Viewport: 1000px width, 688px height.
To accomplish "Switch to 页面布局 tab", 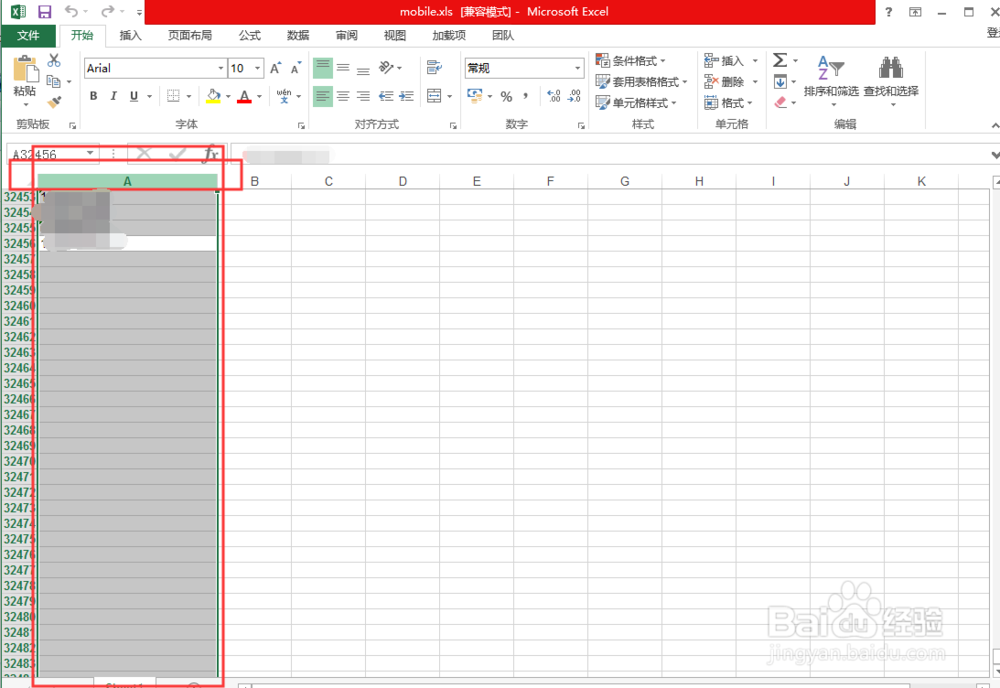I will click(190, 35).
